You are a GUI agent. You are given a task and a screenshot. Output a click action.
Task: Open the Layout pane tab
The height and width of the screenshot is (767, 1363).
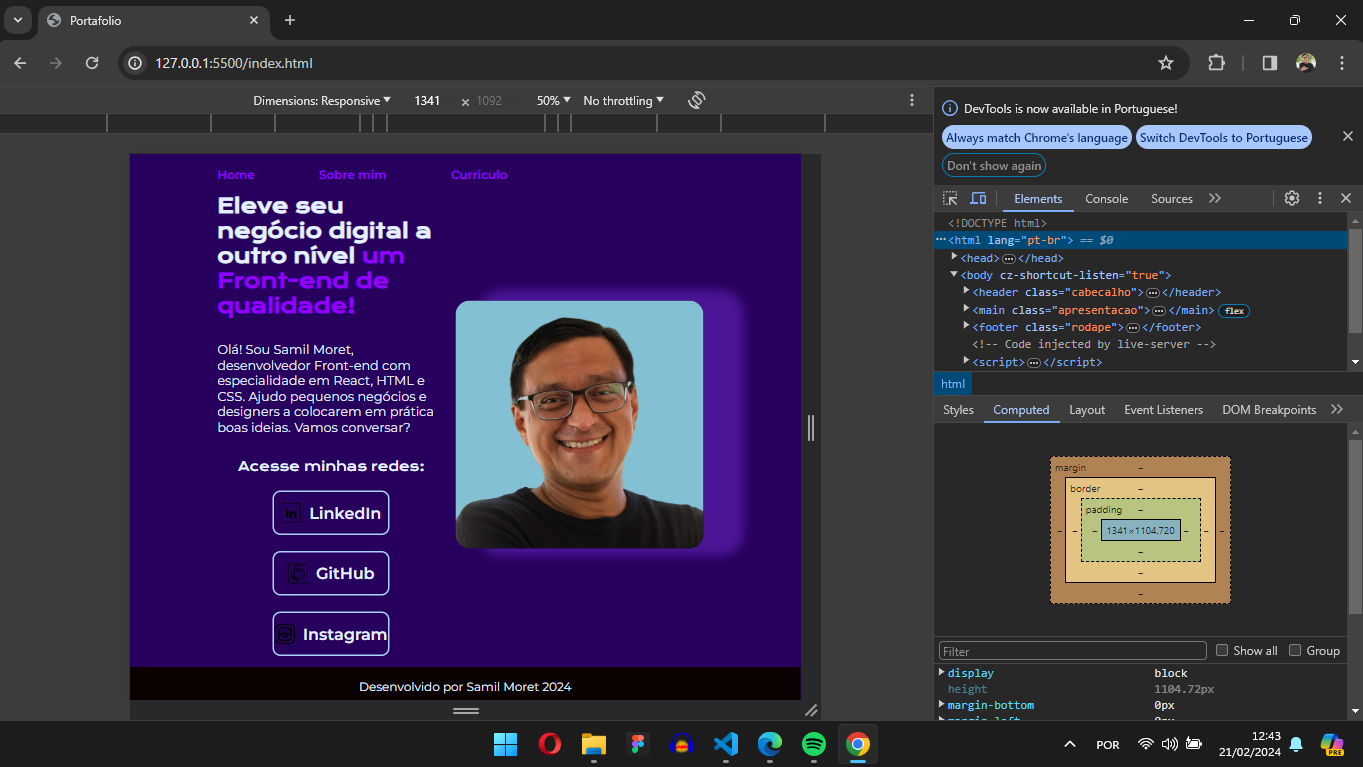tap(1087, 410)
